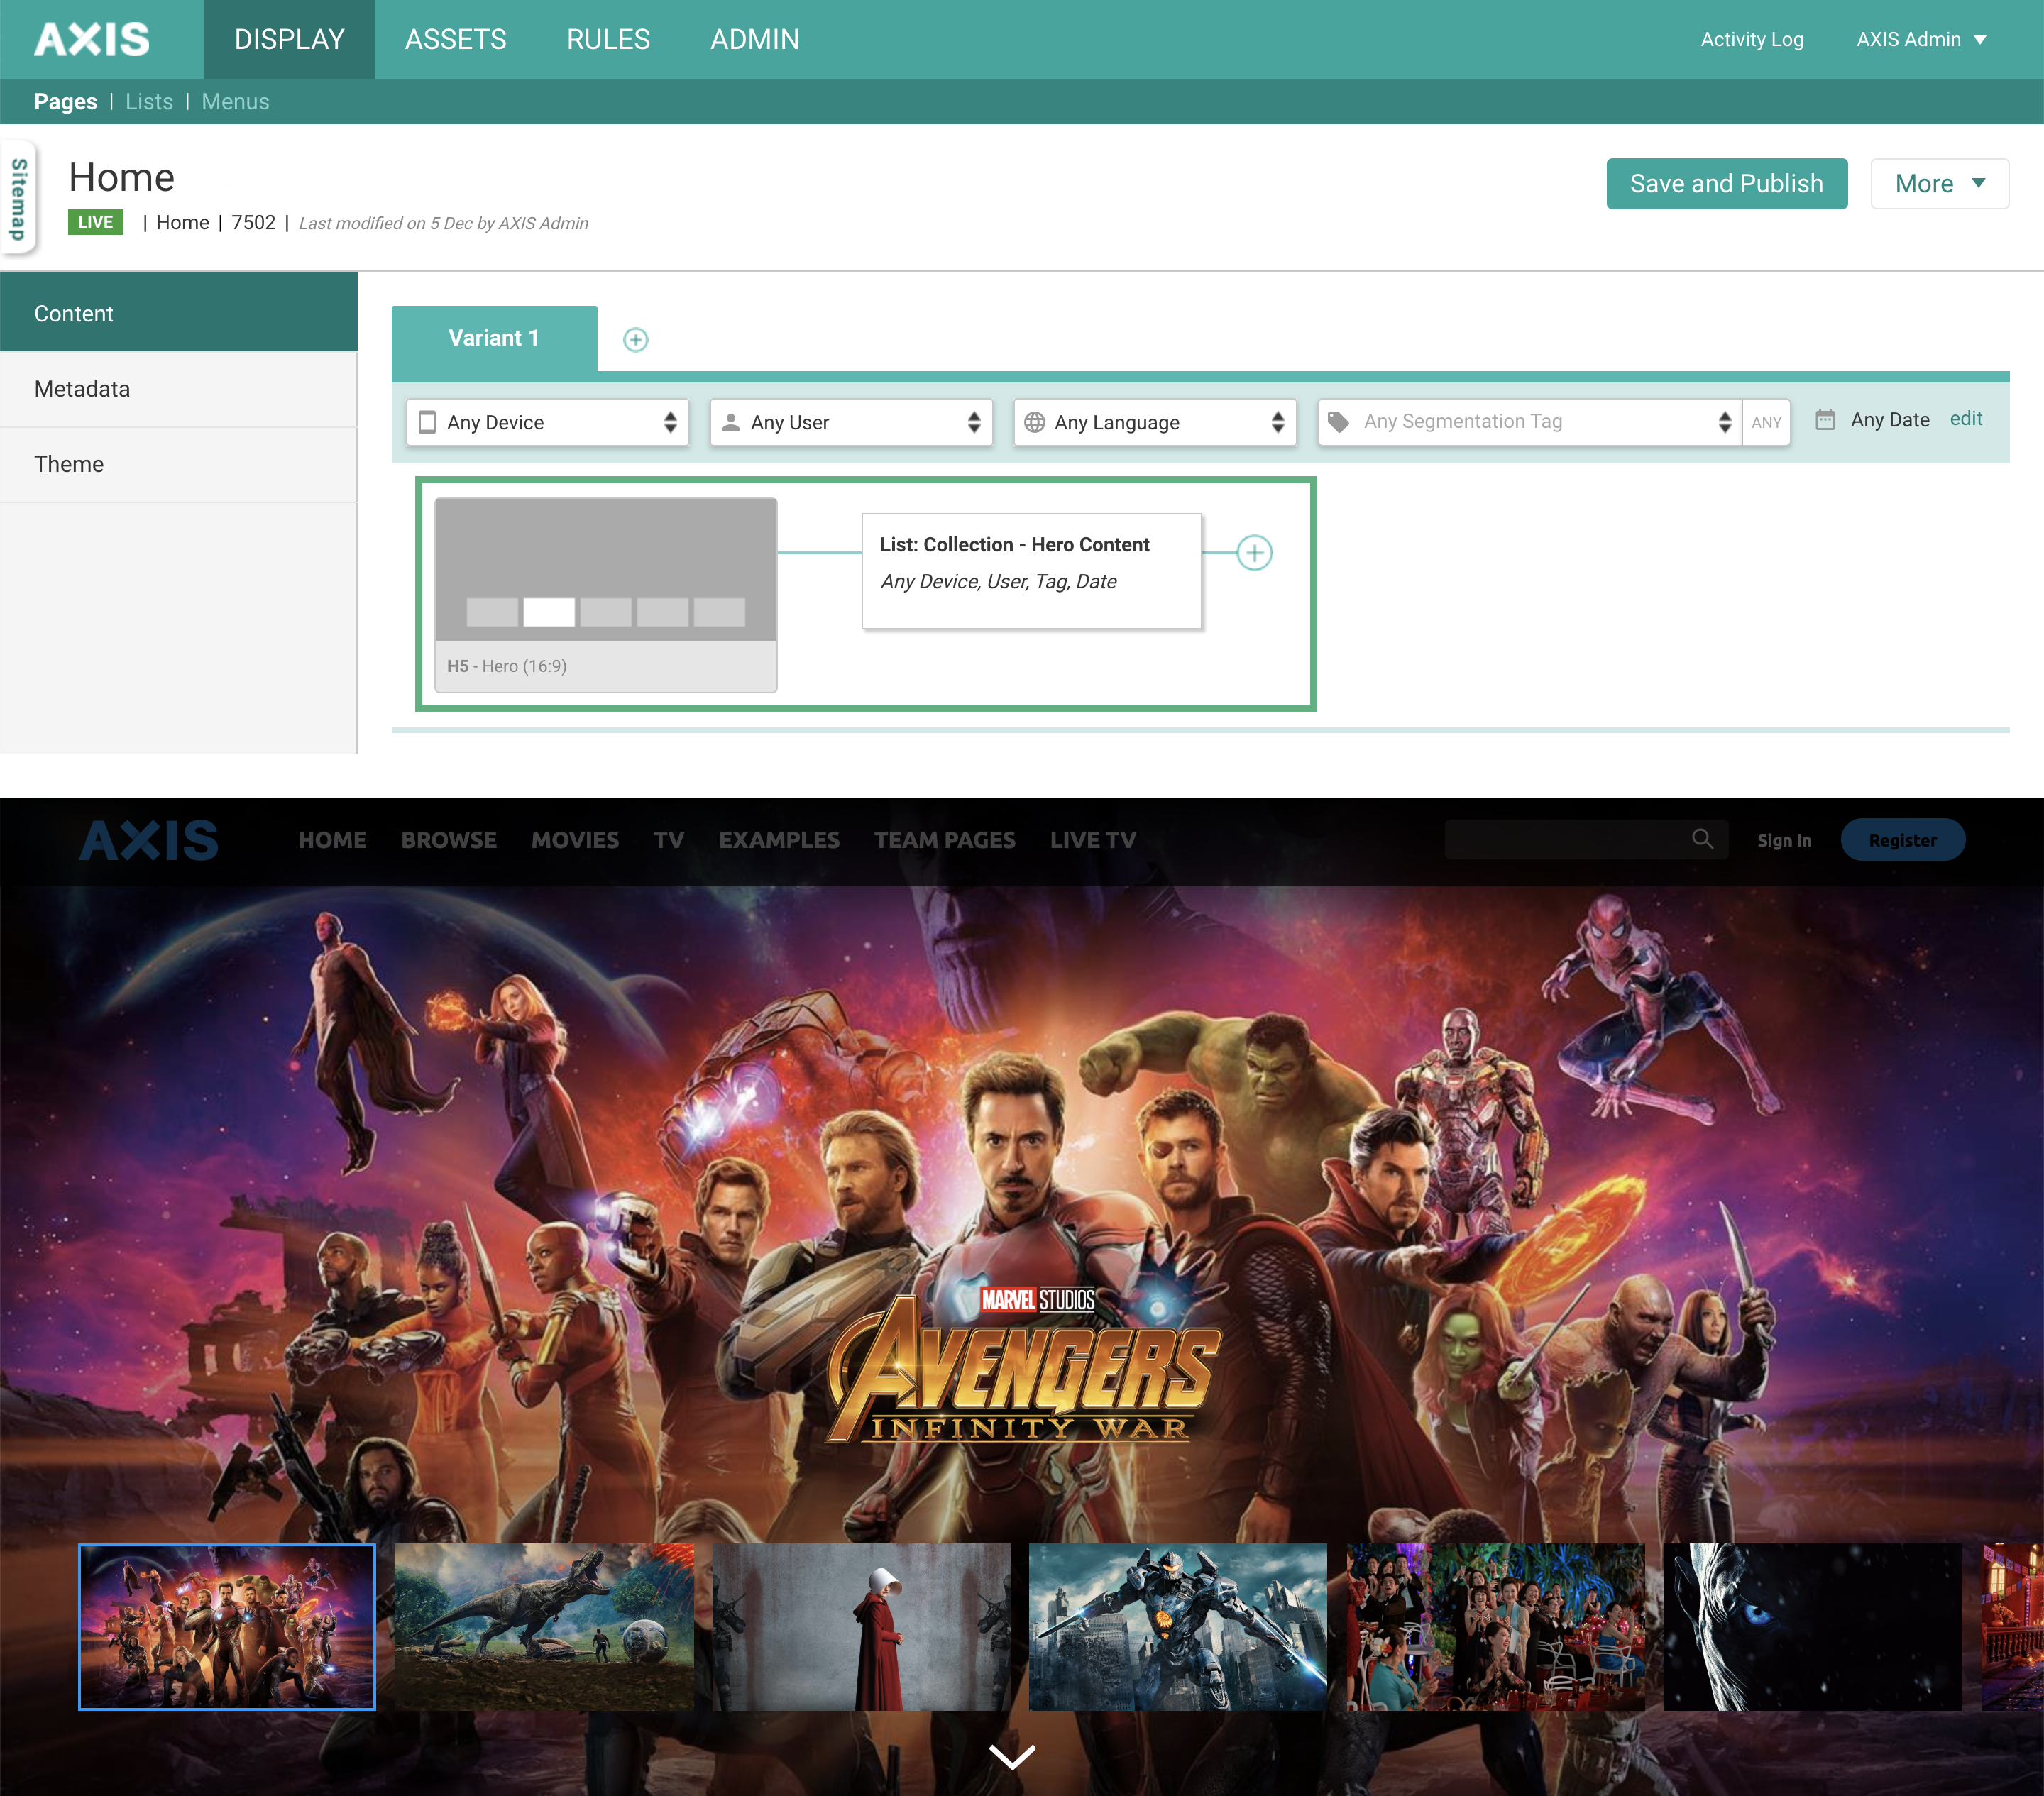Open the Content sidebar section
The width and height of the screenshot is (2044, 1796).
(x=179, y=313)
